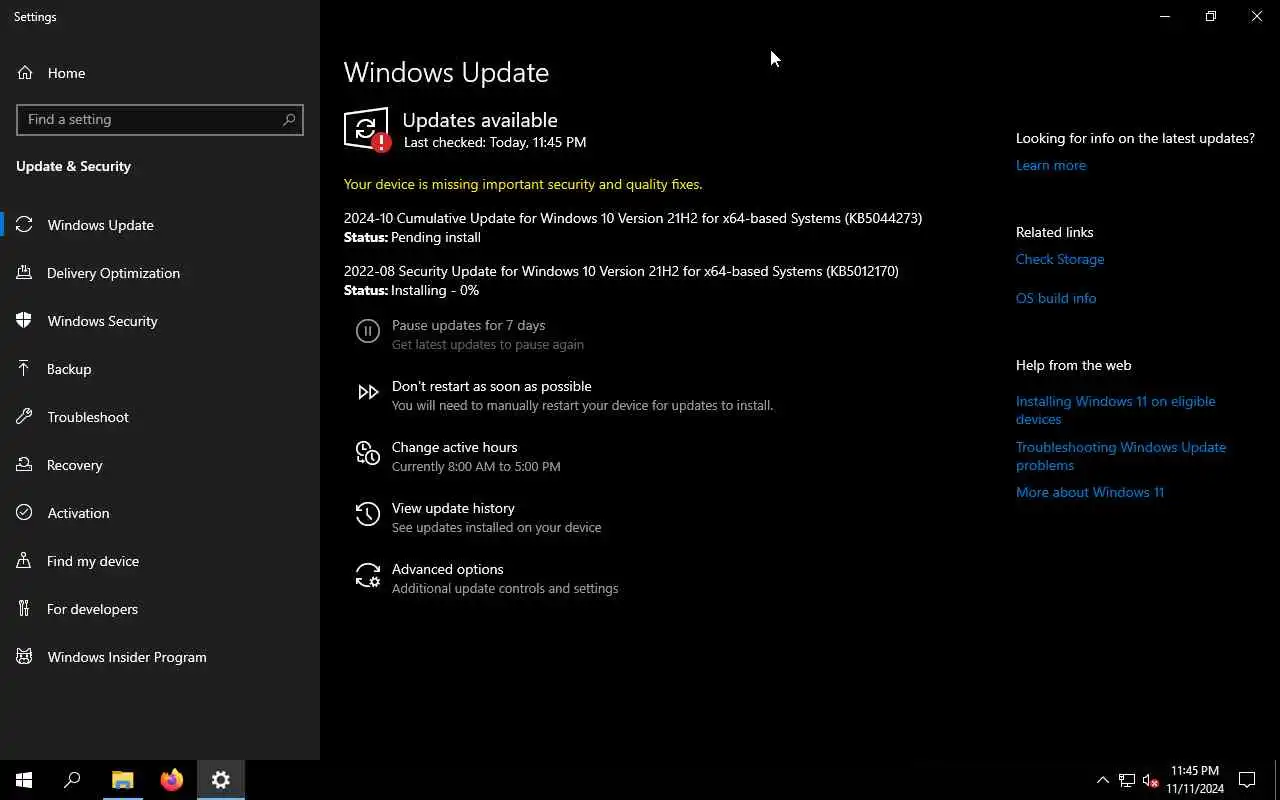Click the yellow missing security fixes warning
Viewport: 1280px width, 800px height.
point(523,184)
